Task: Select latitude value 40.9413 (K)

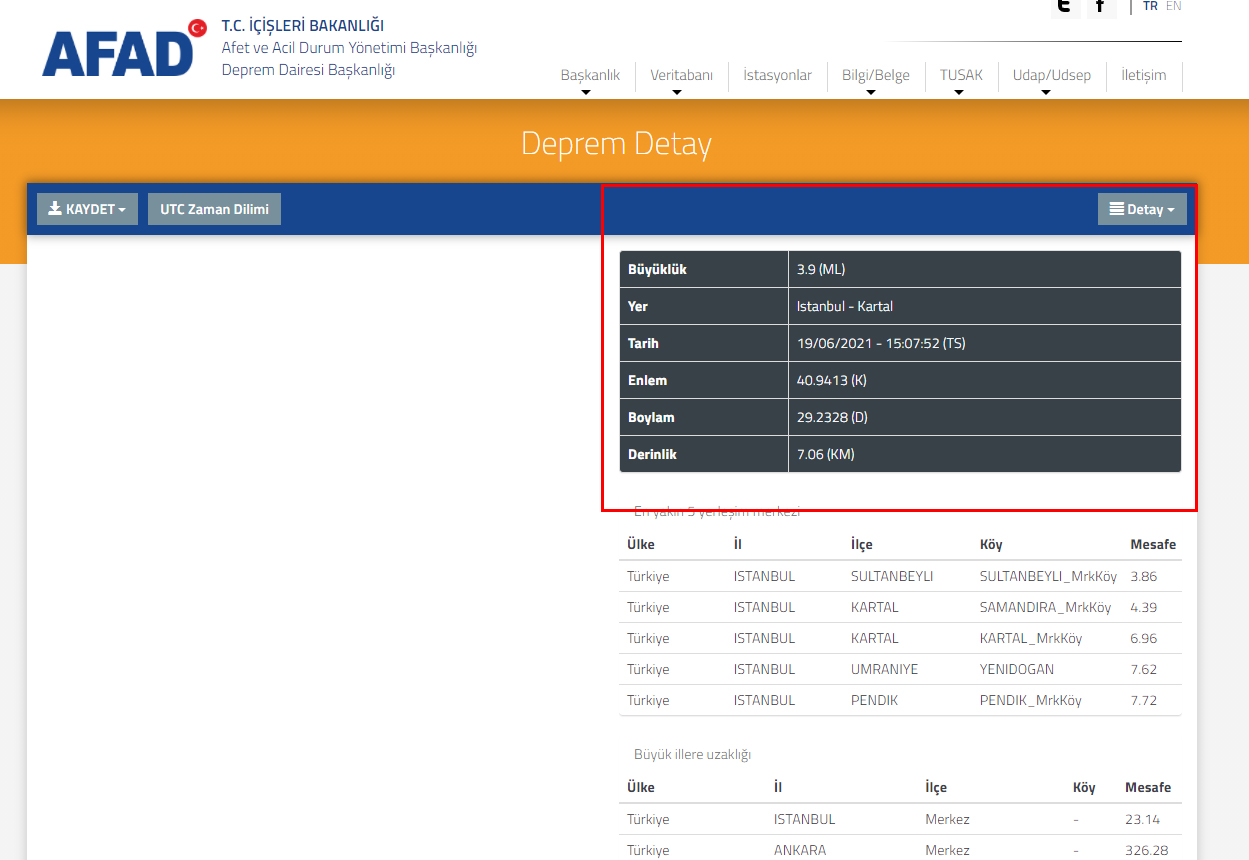Action: [x=832, y=380]
